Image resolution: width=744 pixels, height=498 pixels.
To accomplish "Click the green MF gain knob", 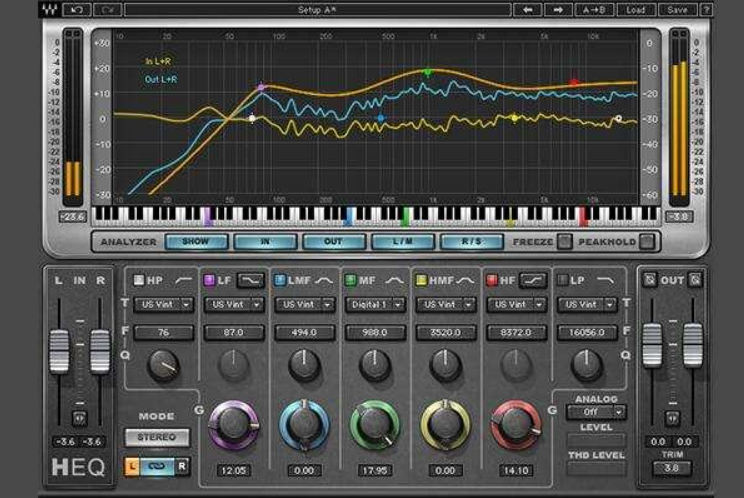I will (x=375, y=424).
